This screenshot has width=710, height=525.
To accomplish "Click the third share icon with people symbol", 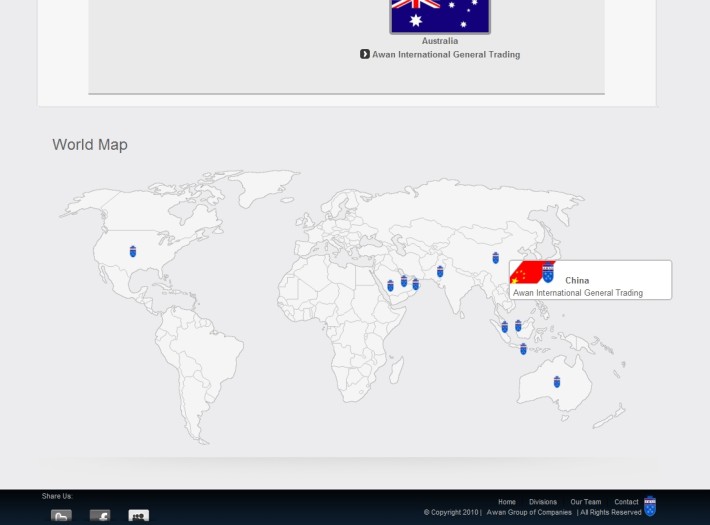I will point(138,516).
